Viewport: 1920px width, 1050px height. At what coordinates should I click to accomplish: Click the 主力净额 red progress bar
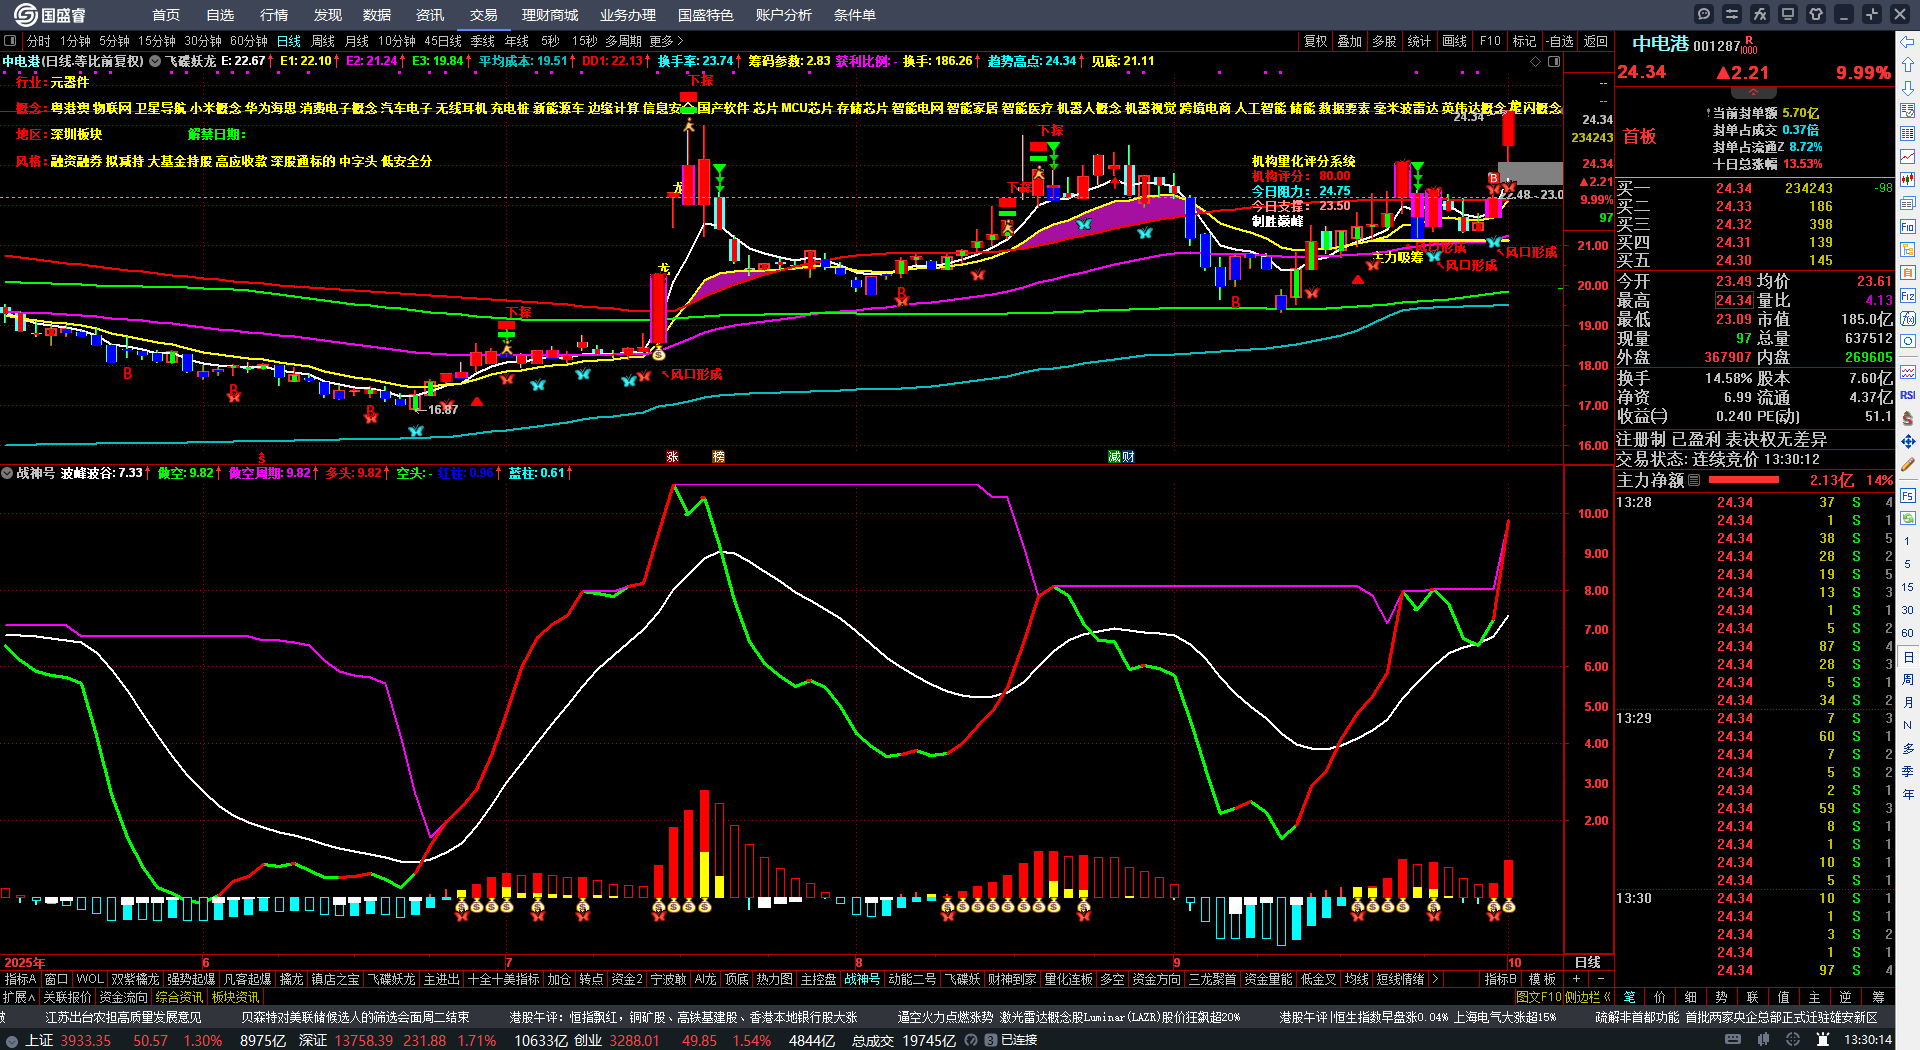1742,480
